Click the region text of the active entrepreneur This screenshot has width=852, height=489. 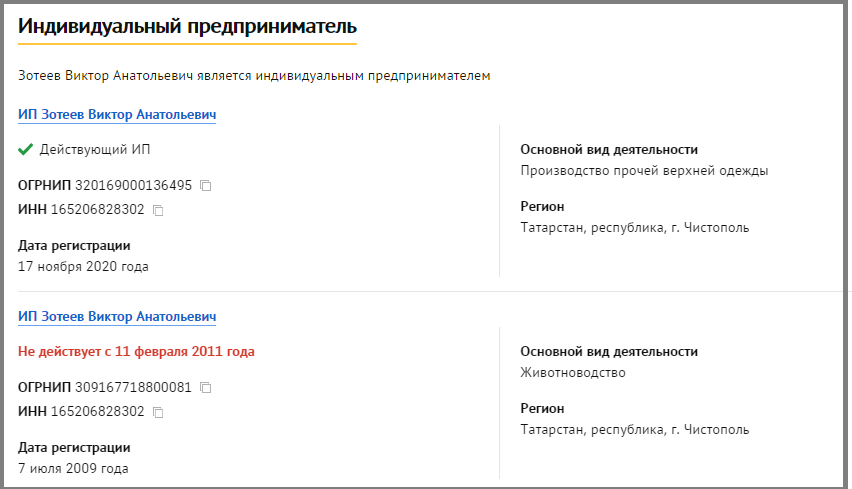click(634, 228)
